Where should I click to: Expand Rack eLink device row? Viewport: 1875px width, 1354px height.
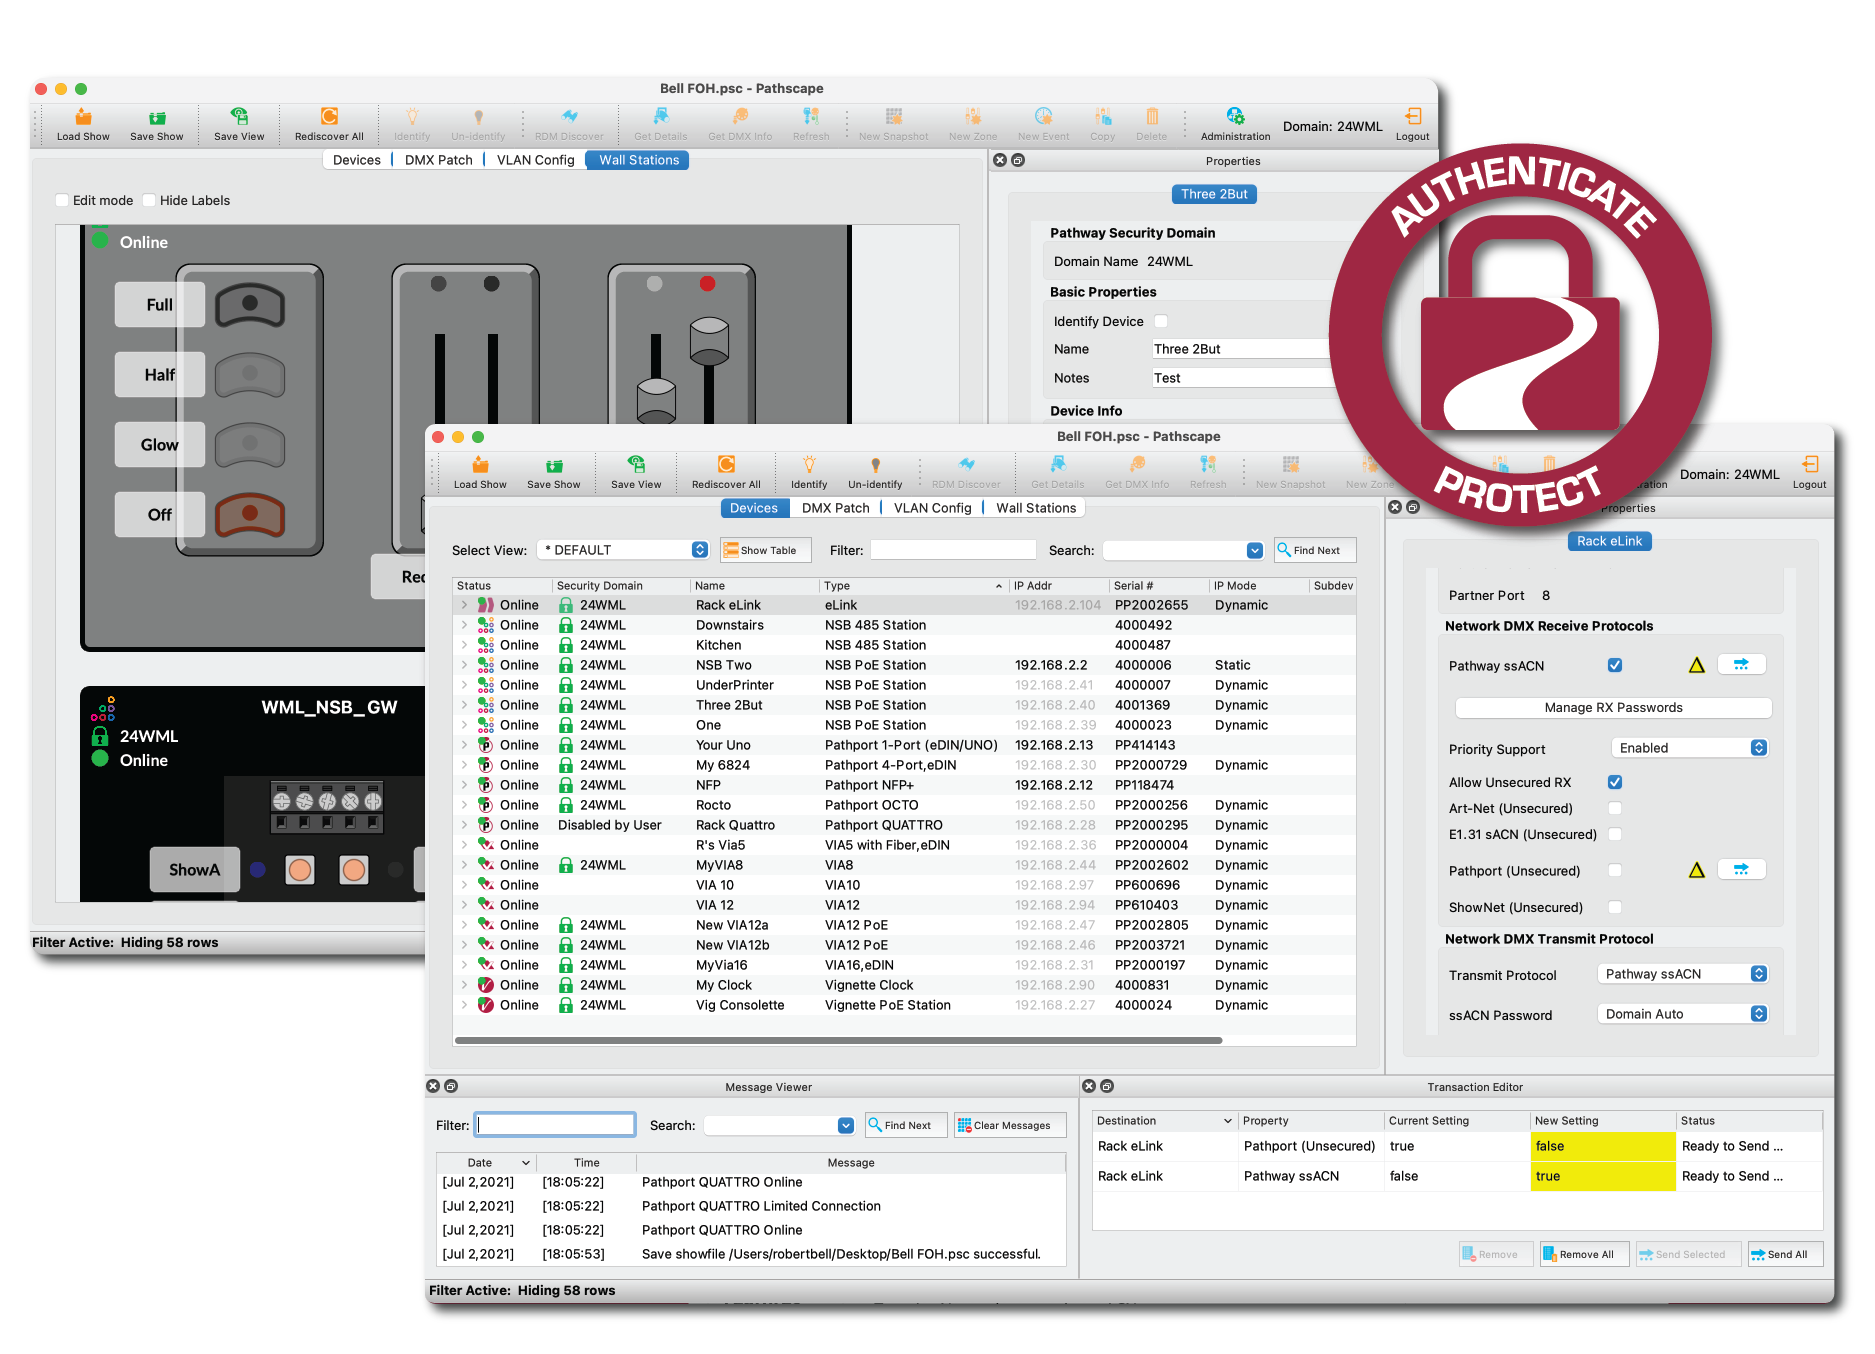pyautogui.click(x=464, y=605)
